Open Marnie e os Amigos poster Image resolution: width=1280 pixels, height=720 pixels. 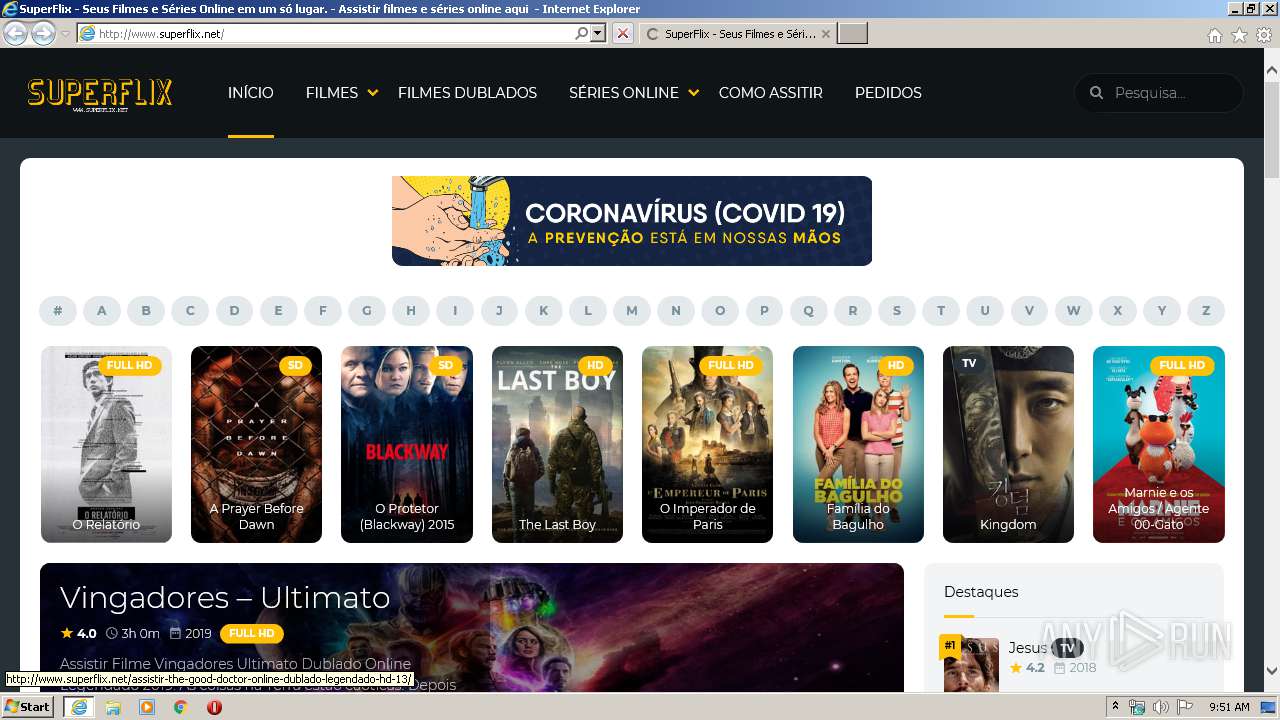[x=1159, y=444]
